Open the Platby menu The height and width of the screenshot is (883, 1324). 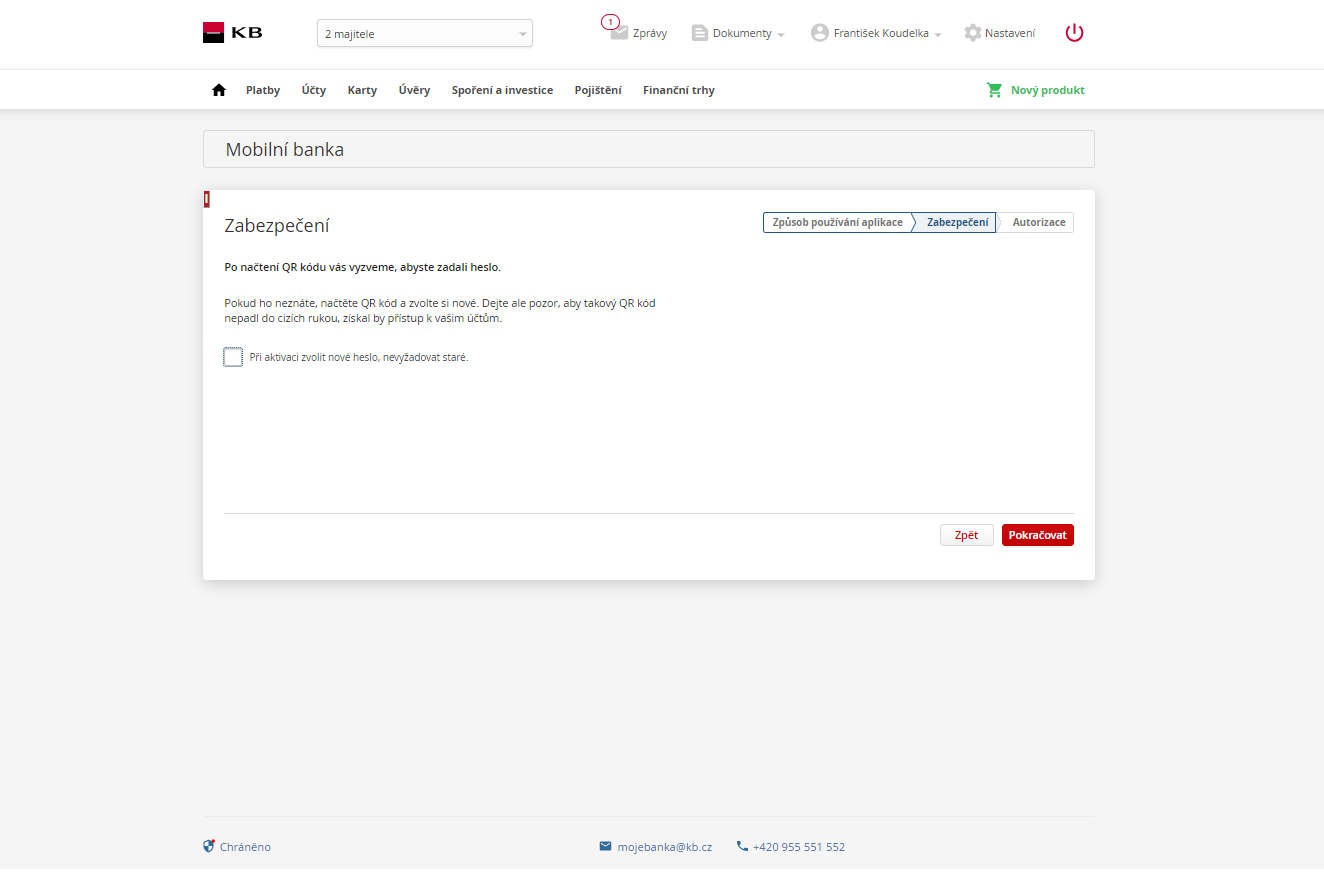263,90
